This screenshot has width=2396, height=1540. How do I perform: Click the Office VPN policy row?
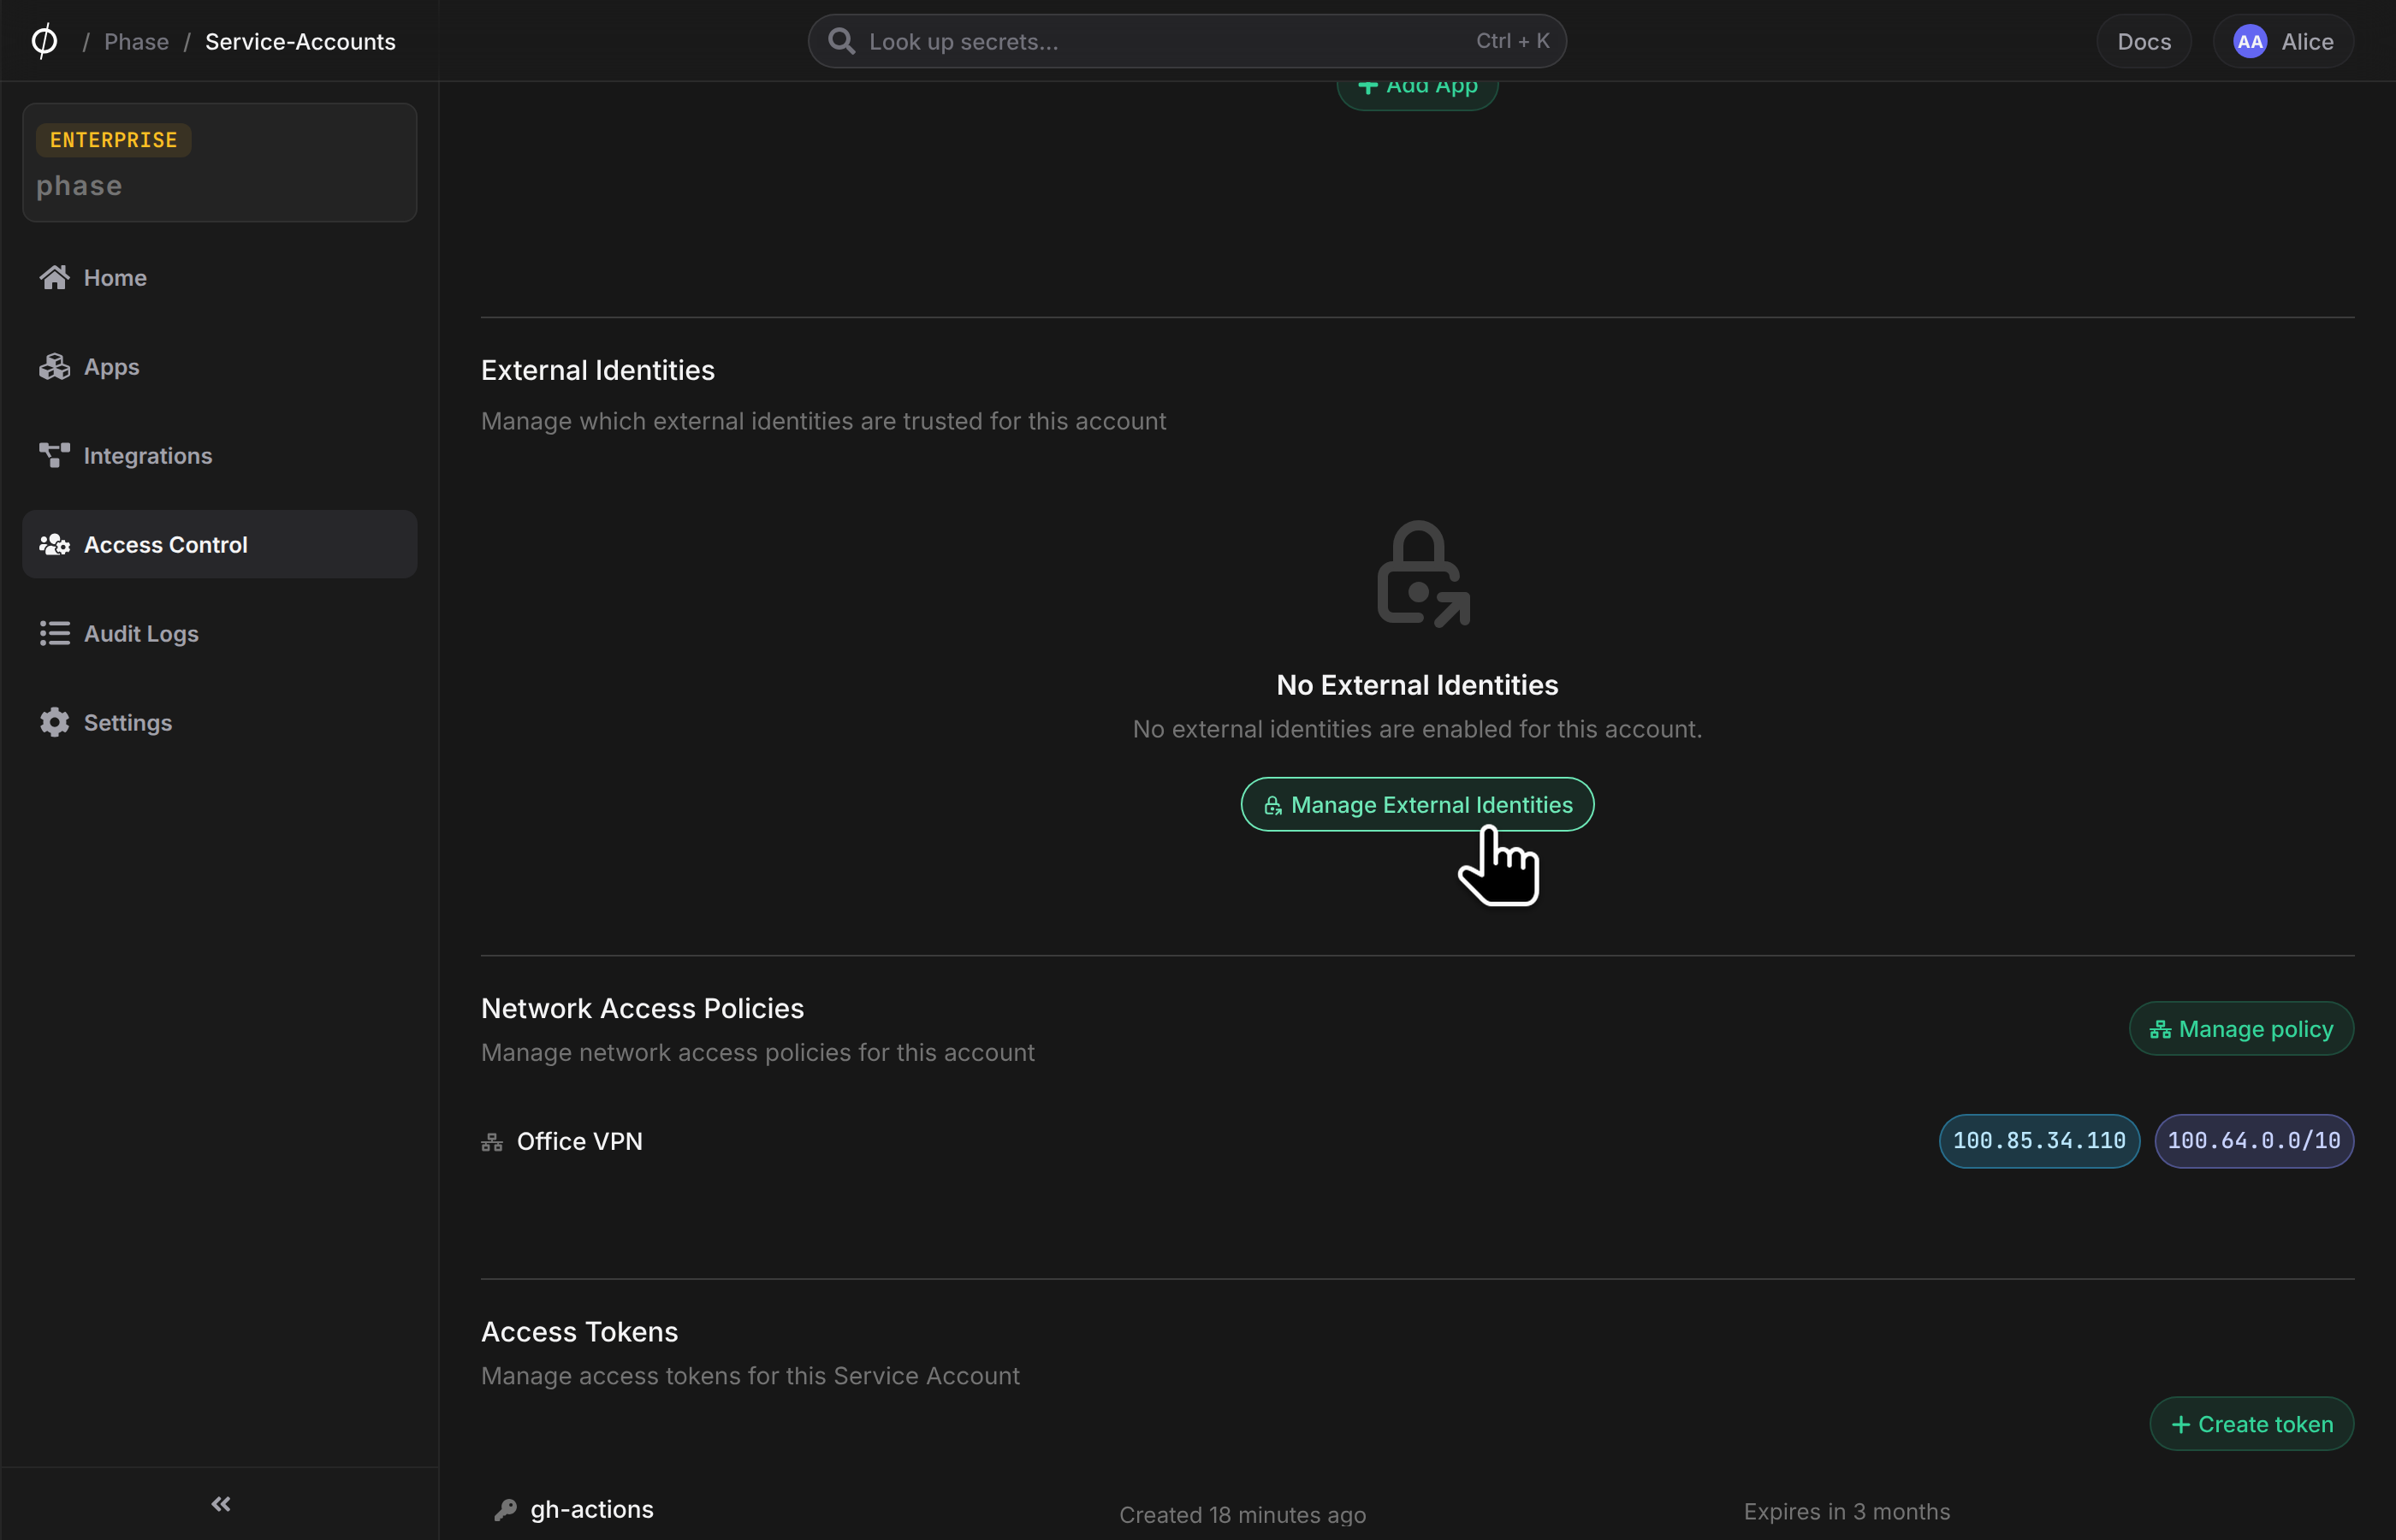1417,1141
